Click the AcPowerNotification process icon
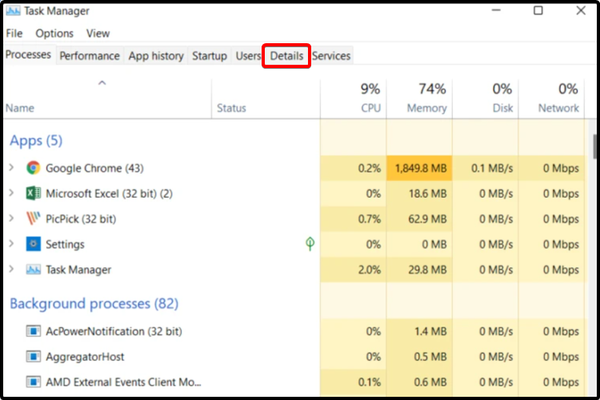The width and height of the screenshot is (600, 400). coord(33,331)
